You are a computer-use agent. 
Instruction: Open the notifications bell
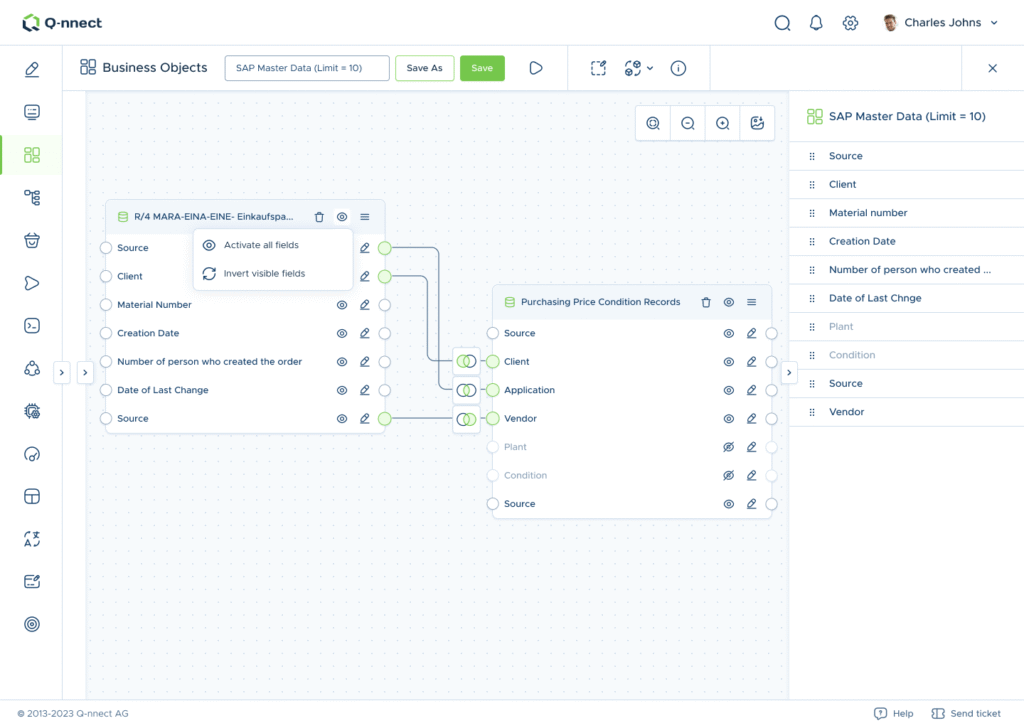click(816, 23)
